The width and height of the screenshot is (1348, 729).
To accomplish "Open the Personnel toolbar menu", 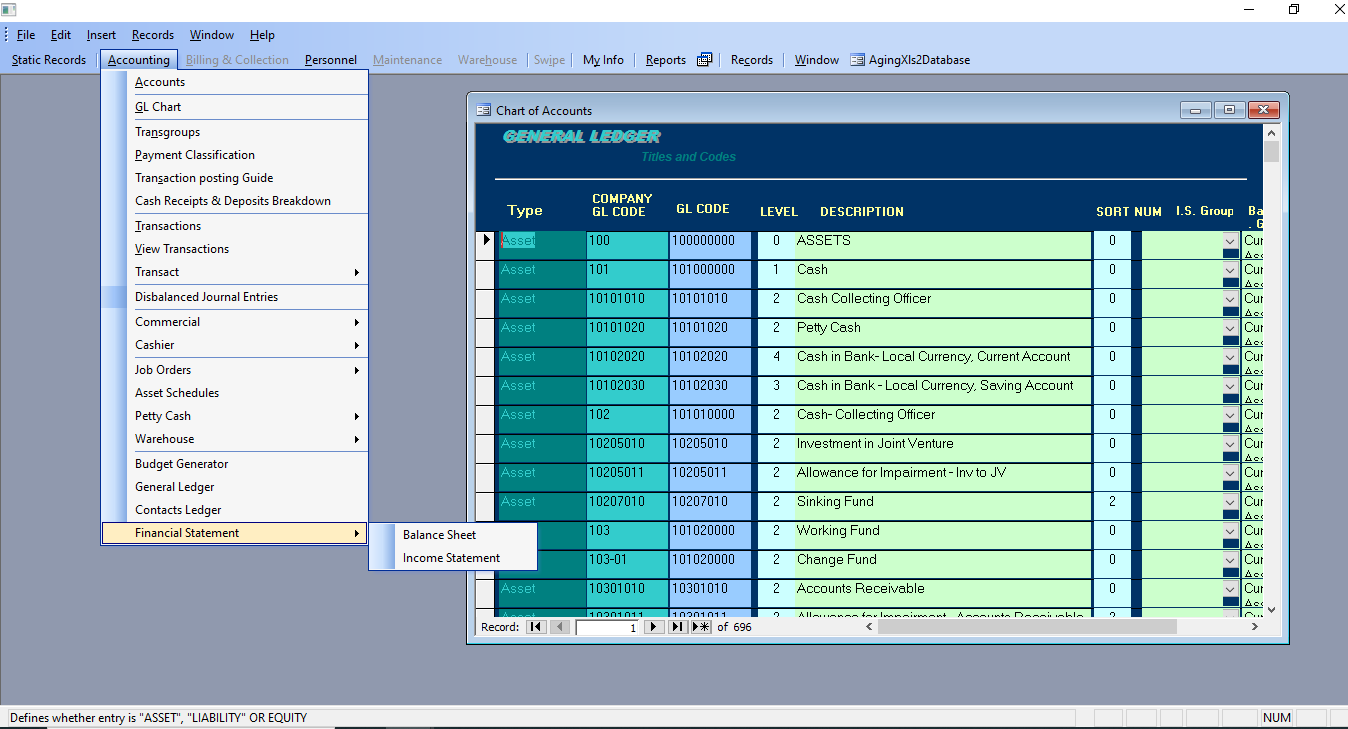I will point(331,60).
